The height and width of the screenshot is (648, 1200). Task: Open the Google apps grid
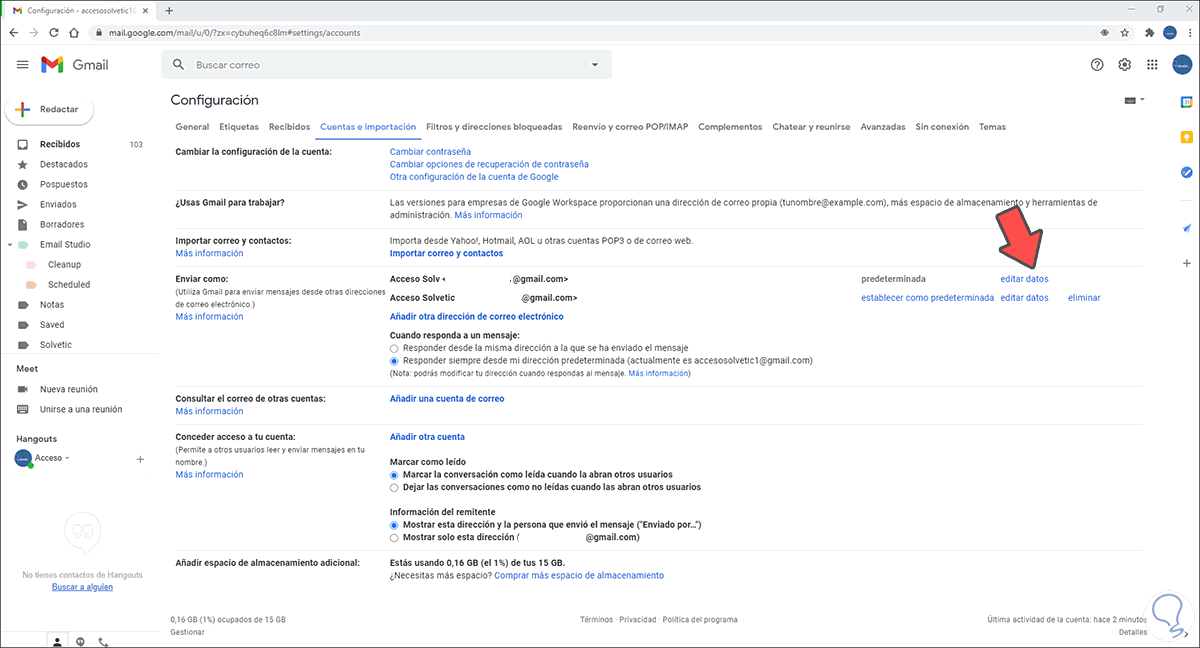1152,65
